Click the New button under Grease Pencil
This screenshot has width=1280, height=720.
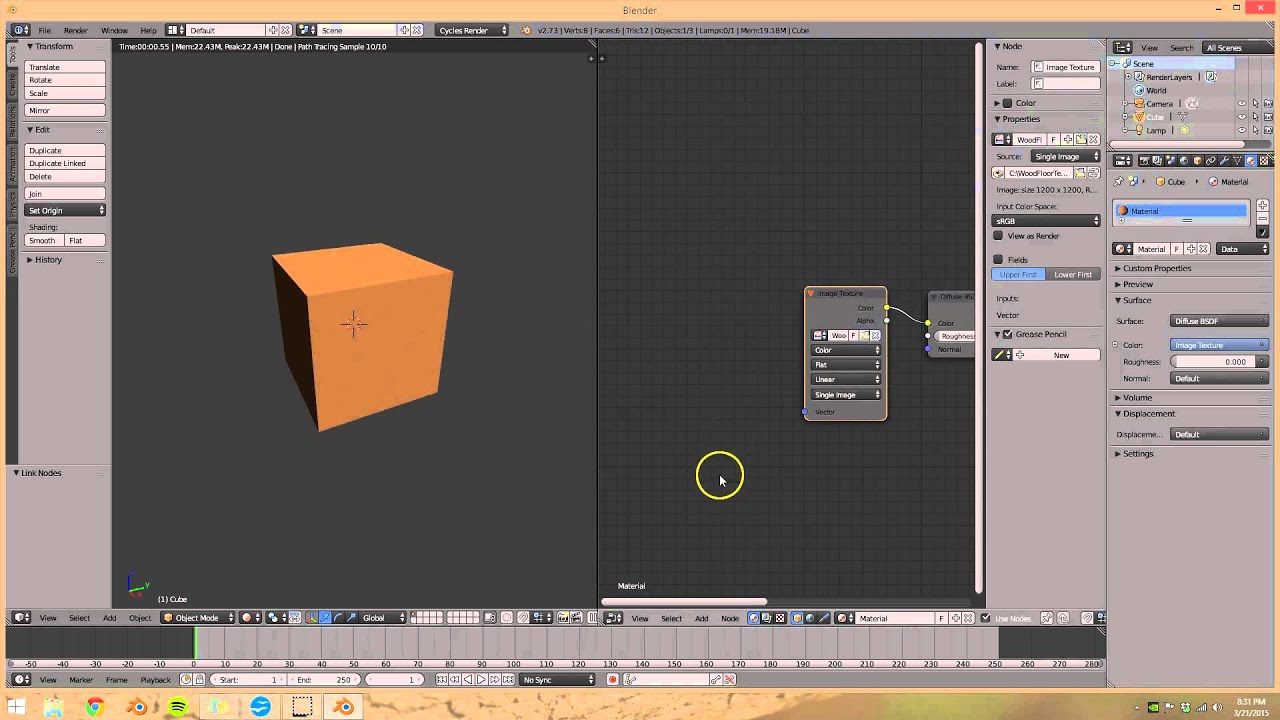coord(1061,355)
